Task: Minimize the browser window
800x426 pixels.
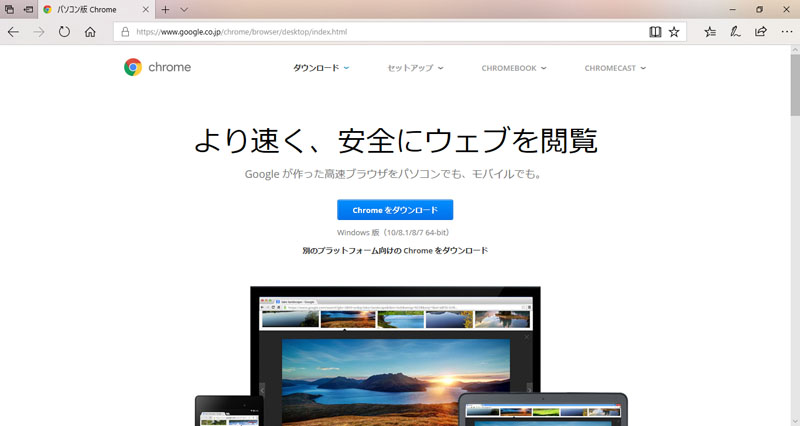Action: point(733,10)
